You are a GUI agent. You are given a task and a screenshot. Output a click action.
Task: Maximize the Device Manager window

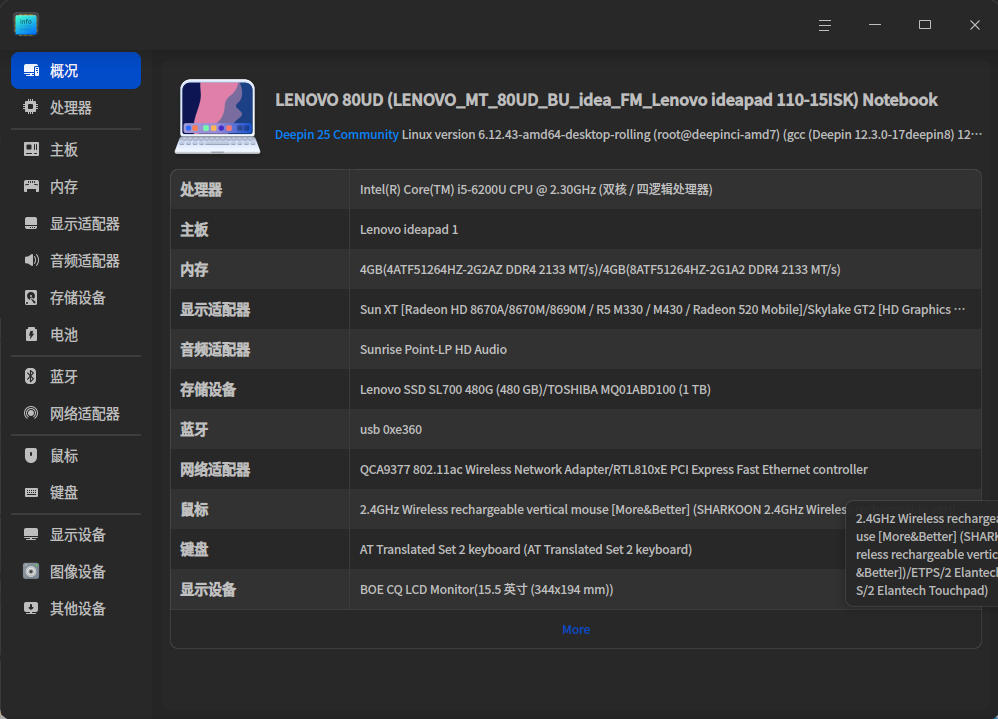click(x=925, y=25)
